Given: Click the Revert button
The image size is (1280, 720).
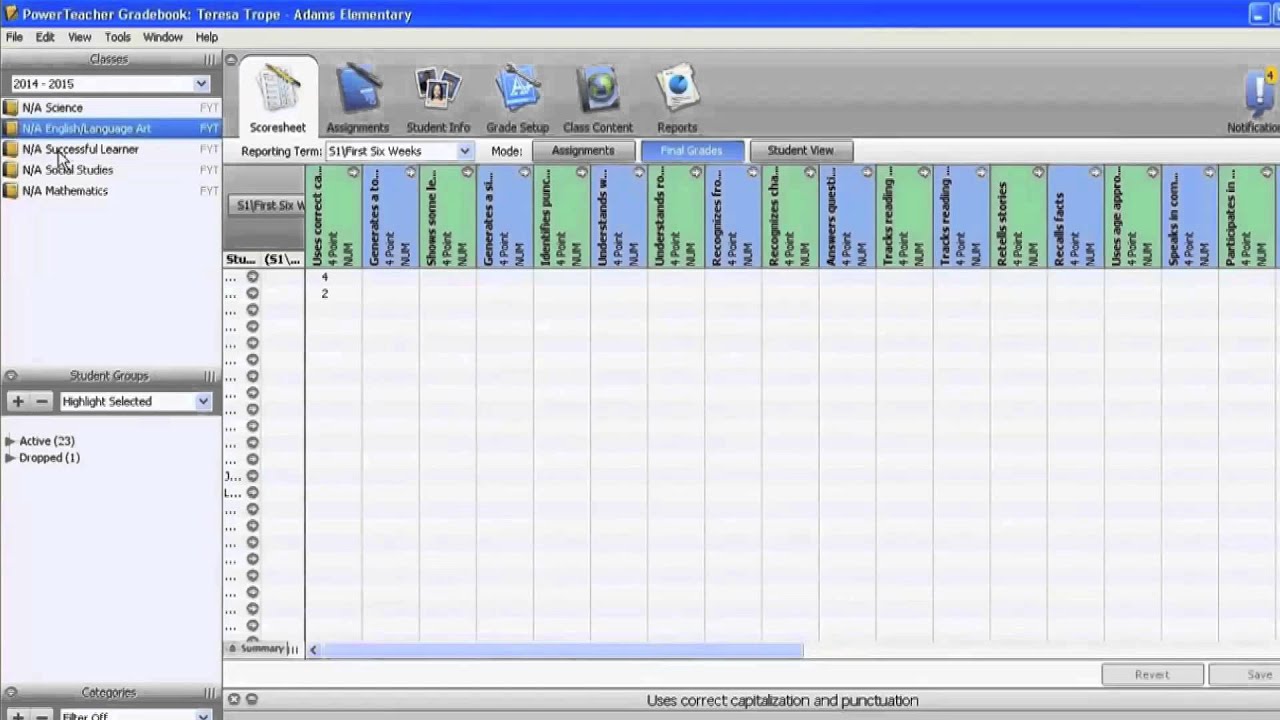Looking at the screenshot, I should 1152,675.
